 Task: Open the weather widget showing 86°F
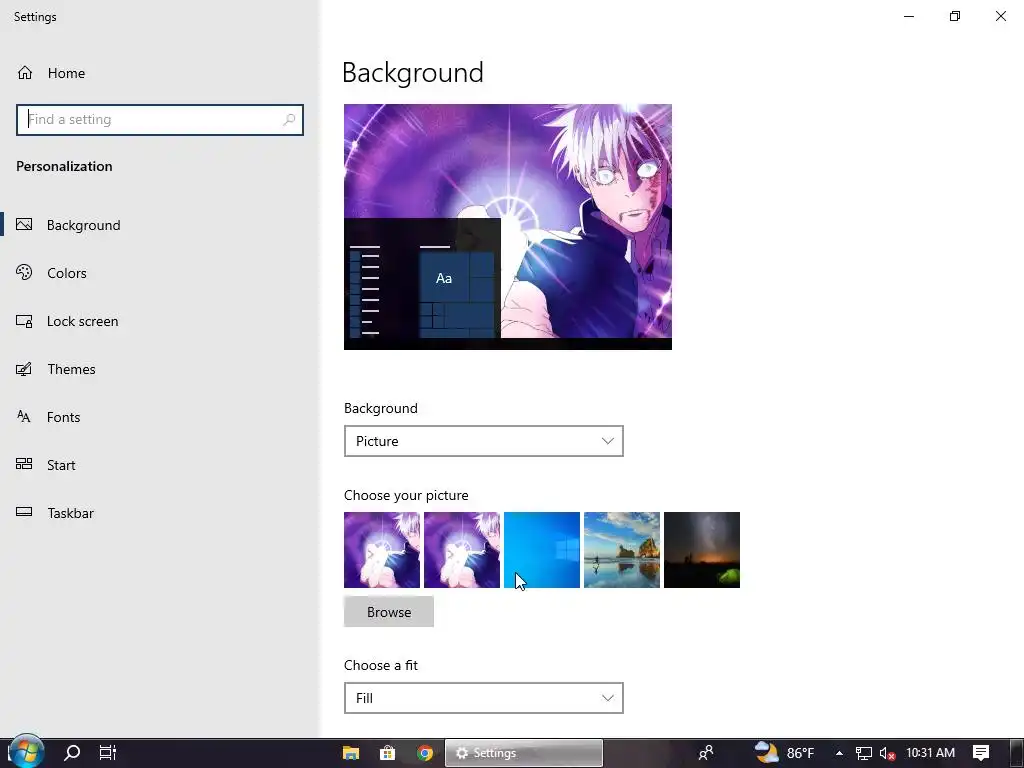(784, 753)
